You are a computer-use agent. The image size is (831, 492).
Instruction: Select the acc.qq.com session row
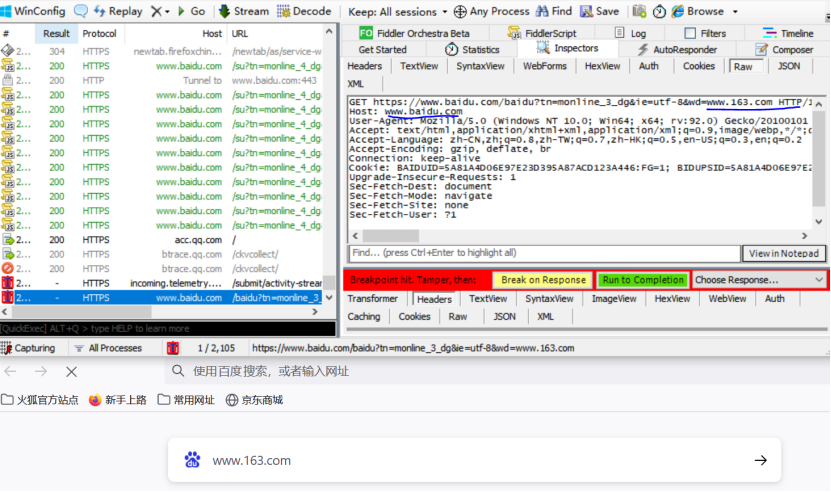(161, 240)
